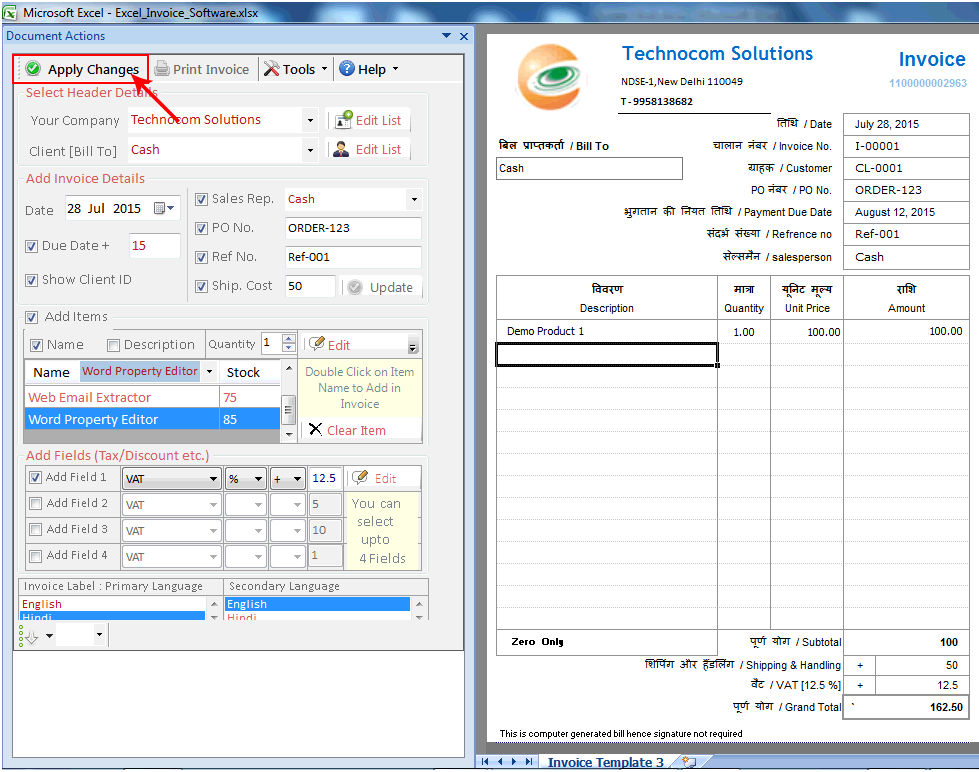This screenshot has height=772, width=979.
Task: Open the Tools menu
Action: [296, 69]
